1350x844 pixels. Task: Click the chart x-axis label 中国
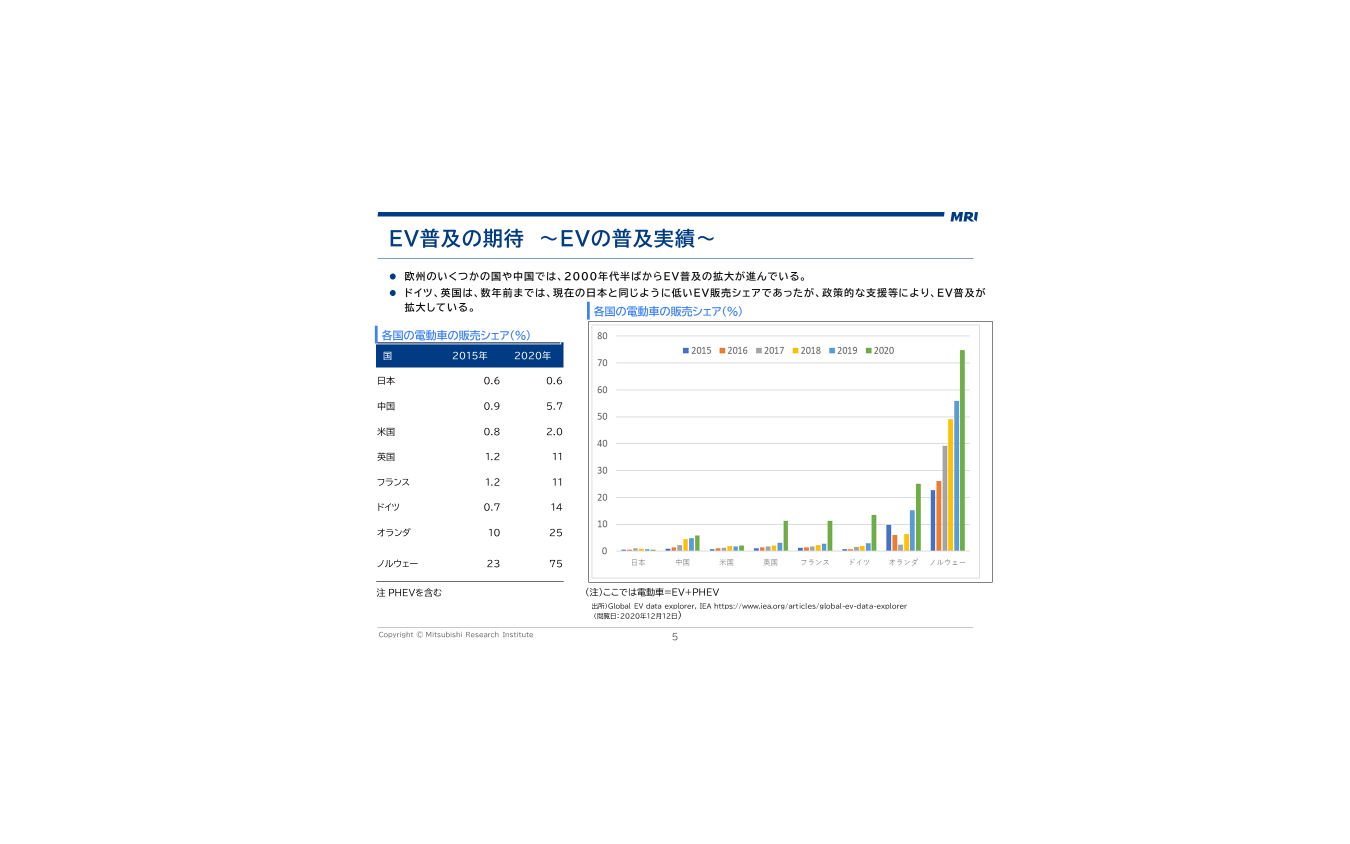(x=682, y=563)
